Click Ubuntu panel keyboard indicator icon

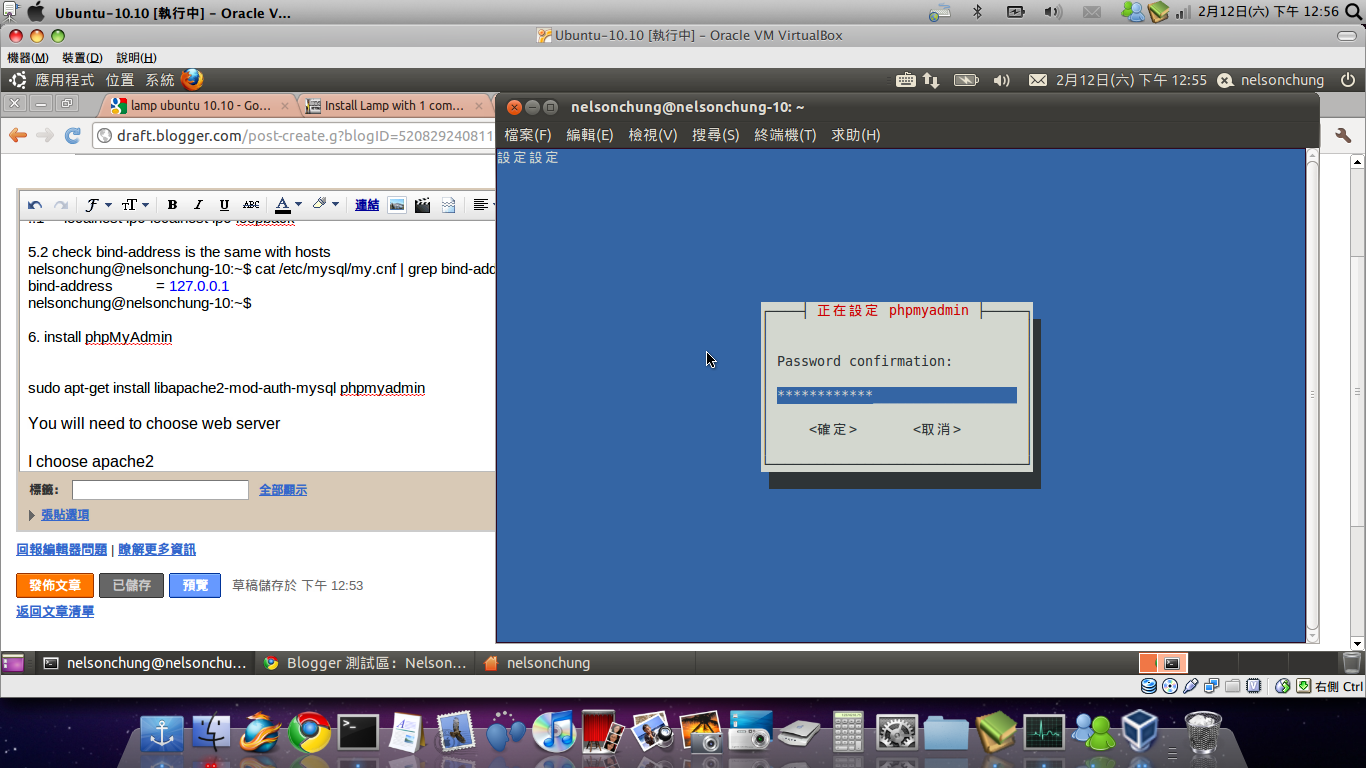(x=906, y=80)
